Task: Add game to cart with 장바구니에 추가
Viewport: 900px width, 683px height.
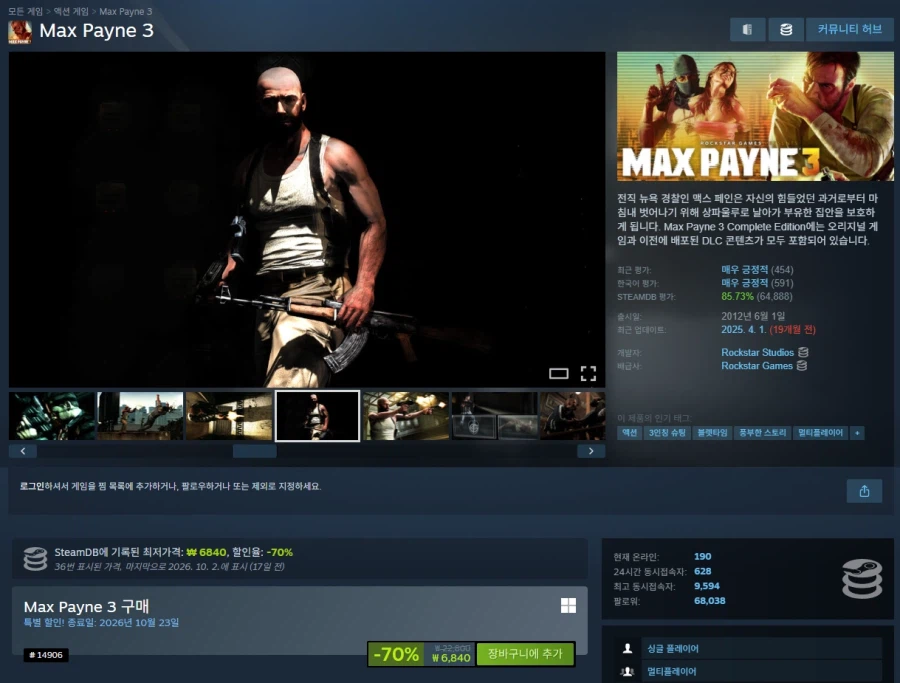Action: click(525, 654)
